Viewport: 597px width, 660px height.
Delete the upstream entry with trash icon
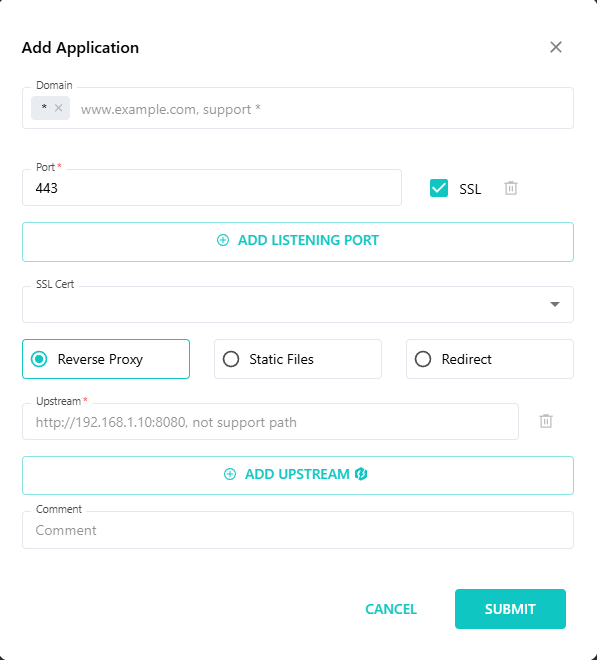(x=546, y=421)
